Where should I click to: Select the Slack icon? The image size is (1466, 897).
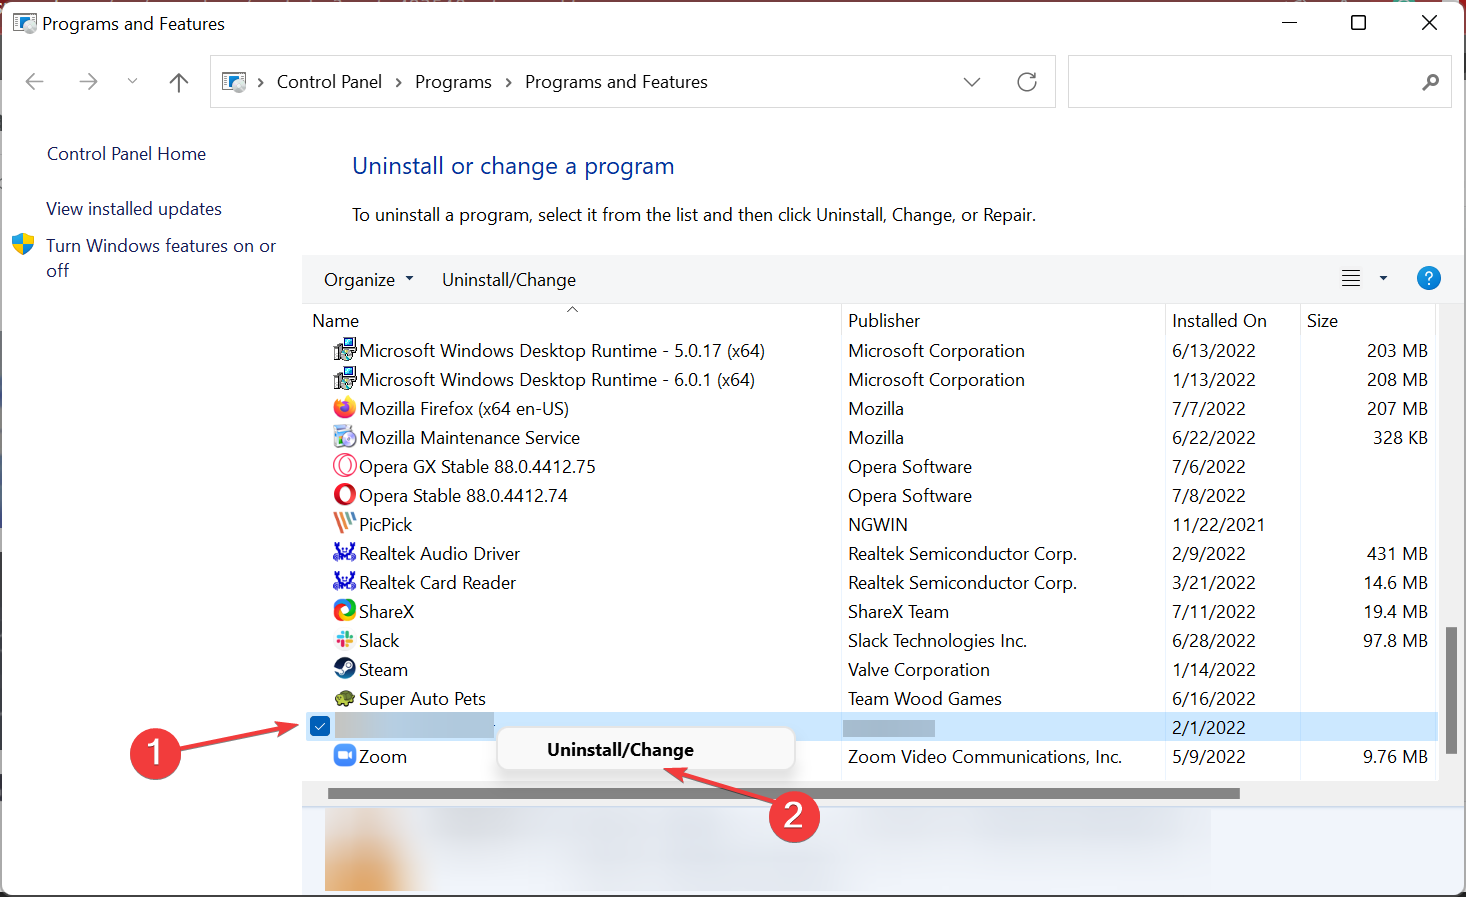[x=345, y=640]
